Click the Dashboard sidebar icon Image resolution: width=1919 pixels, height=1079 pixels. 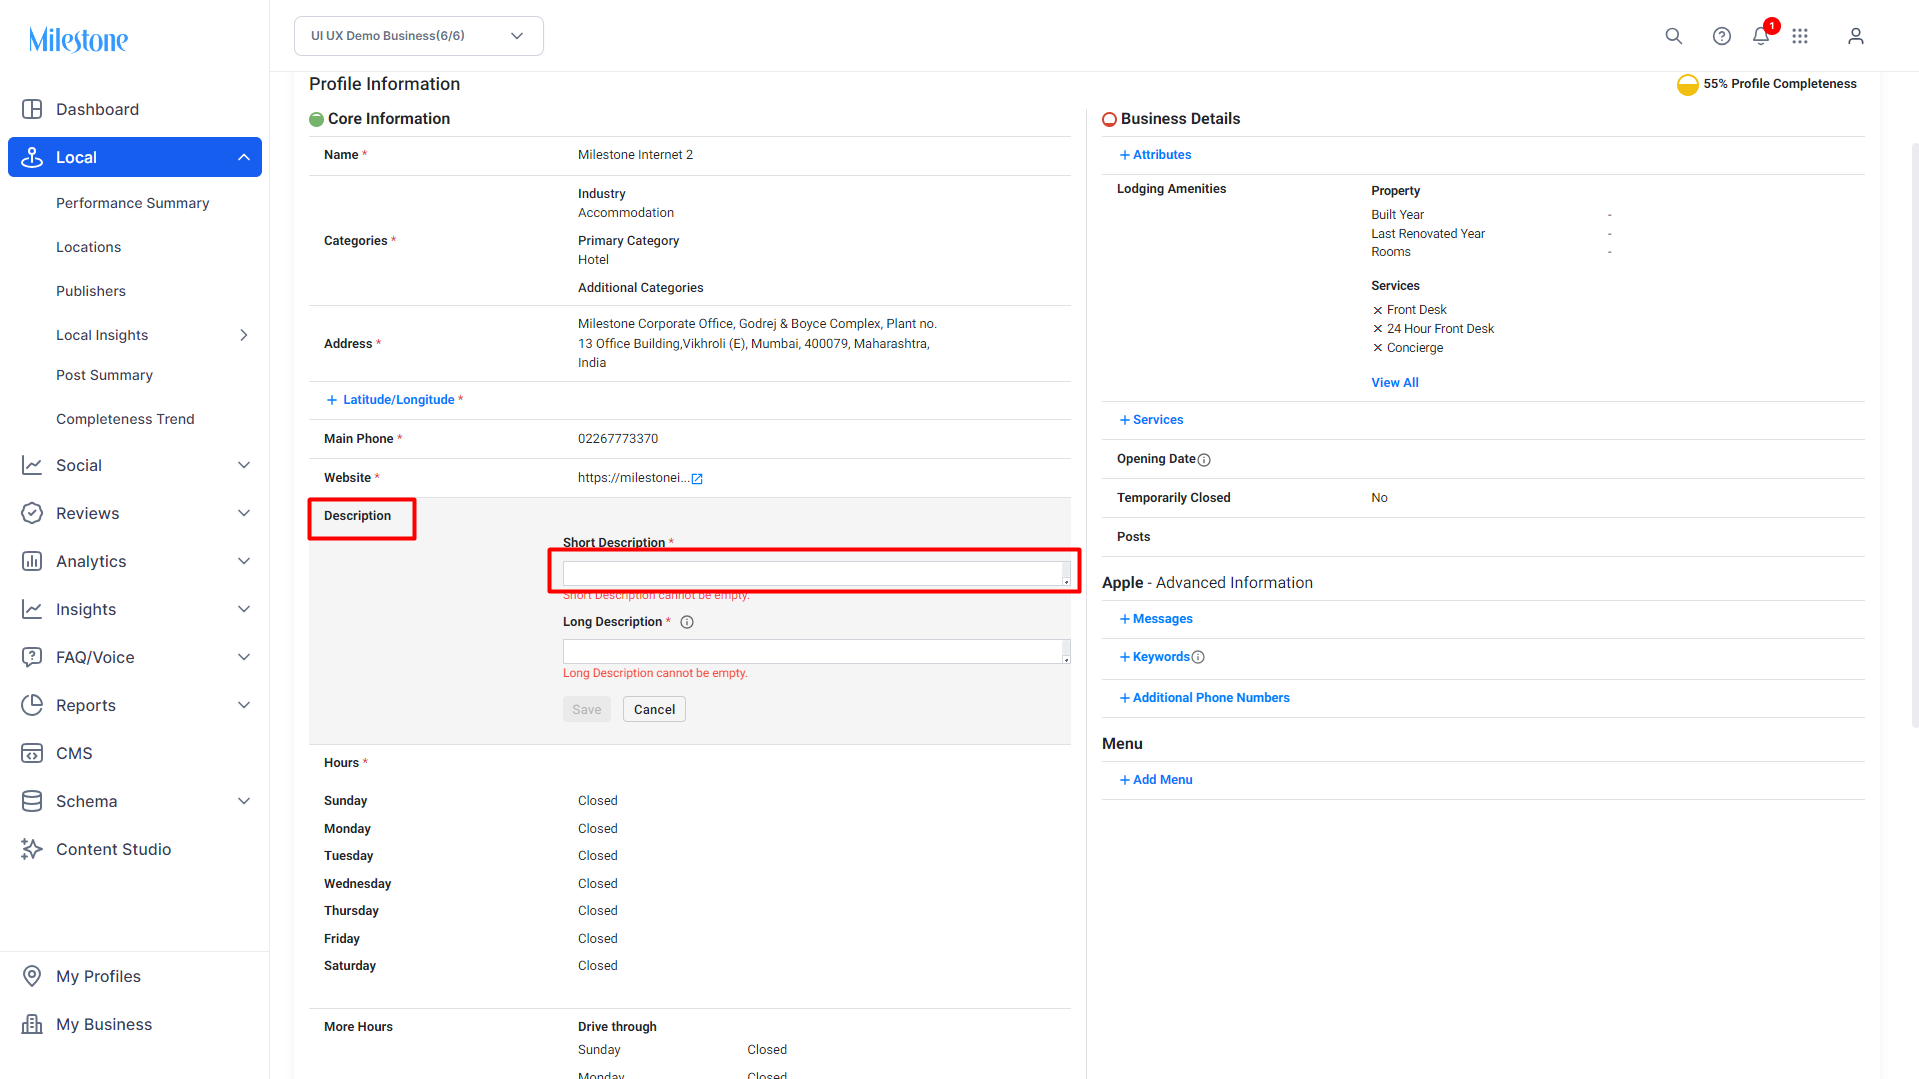click(32, 109)
